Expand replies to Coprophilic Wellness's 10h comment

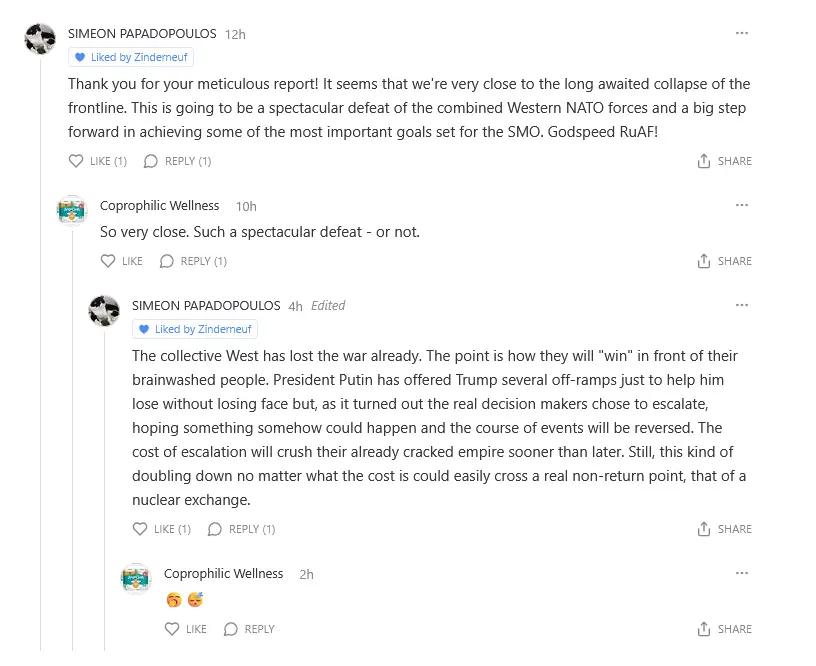pyautogui.click(x=193, y=261)
